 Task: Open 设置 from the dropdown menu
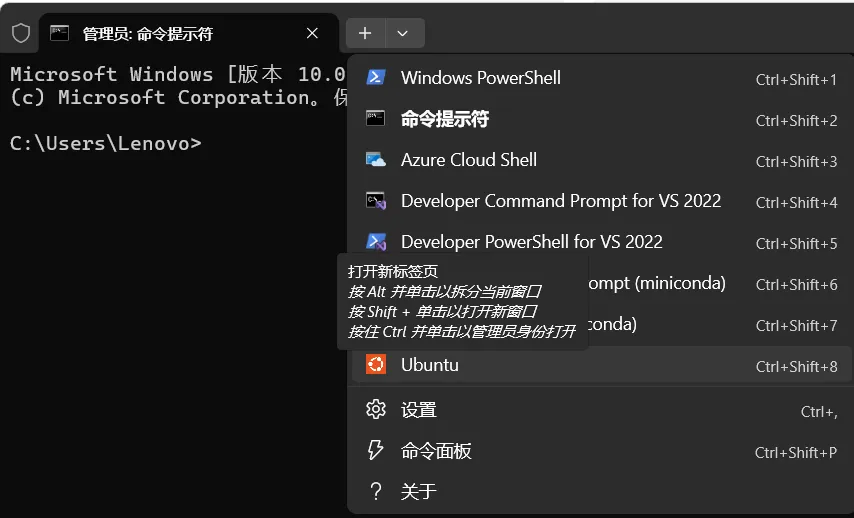[x=602, y=410]
